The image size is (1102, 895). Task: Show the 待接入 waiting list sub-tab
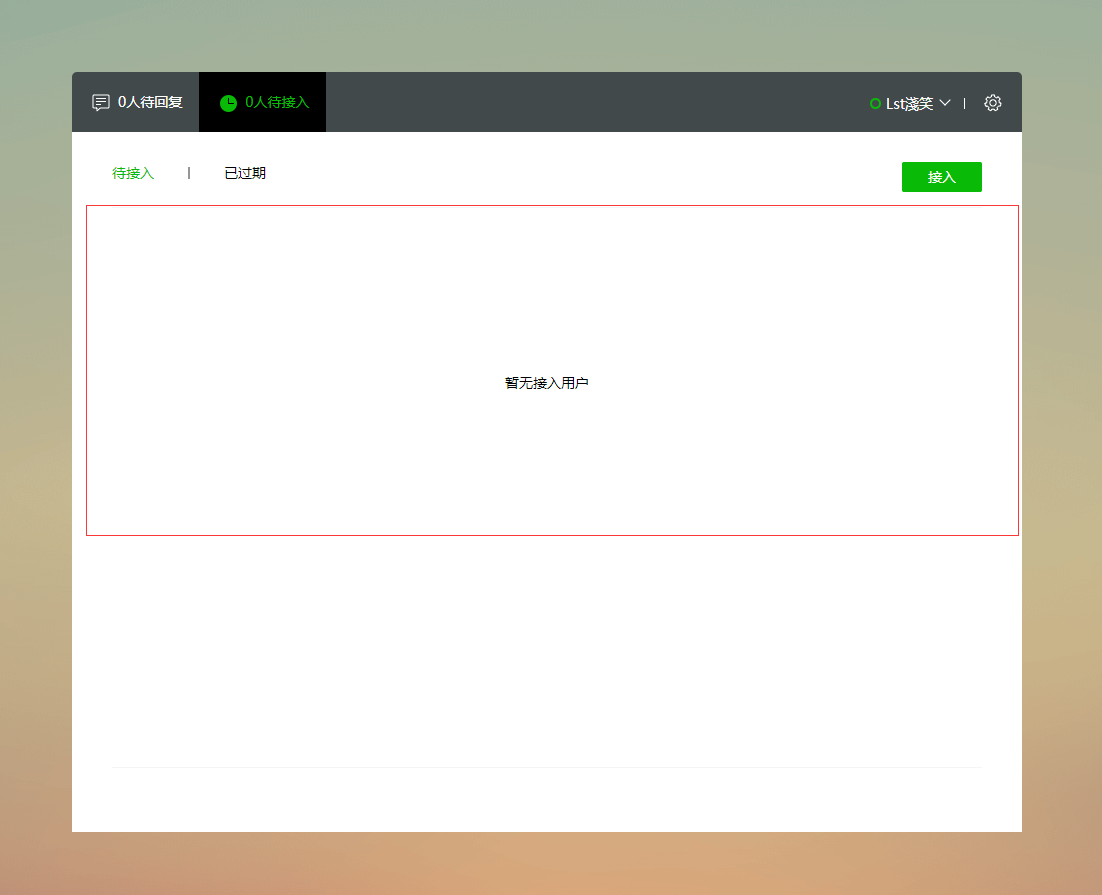133,173
